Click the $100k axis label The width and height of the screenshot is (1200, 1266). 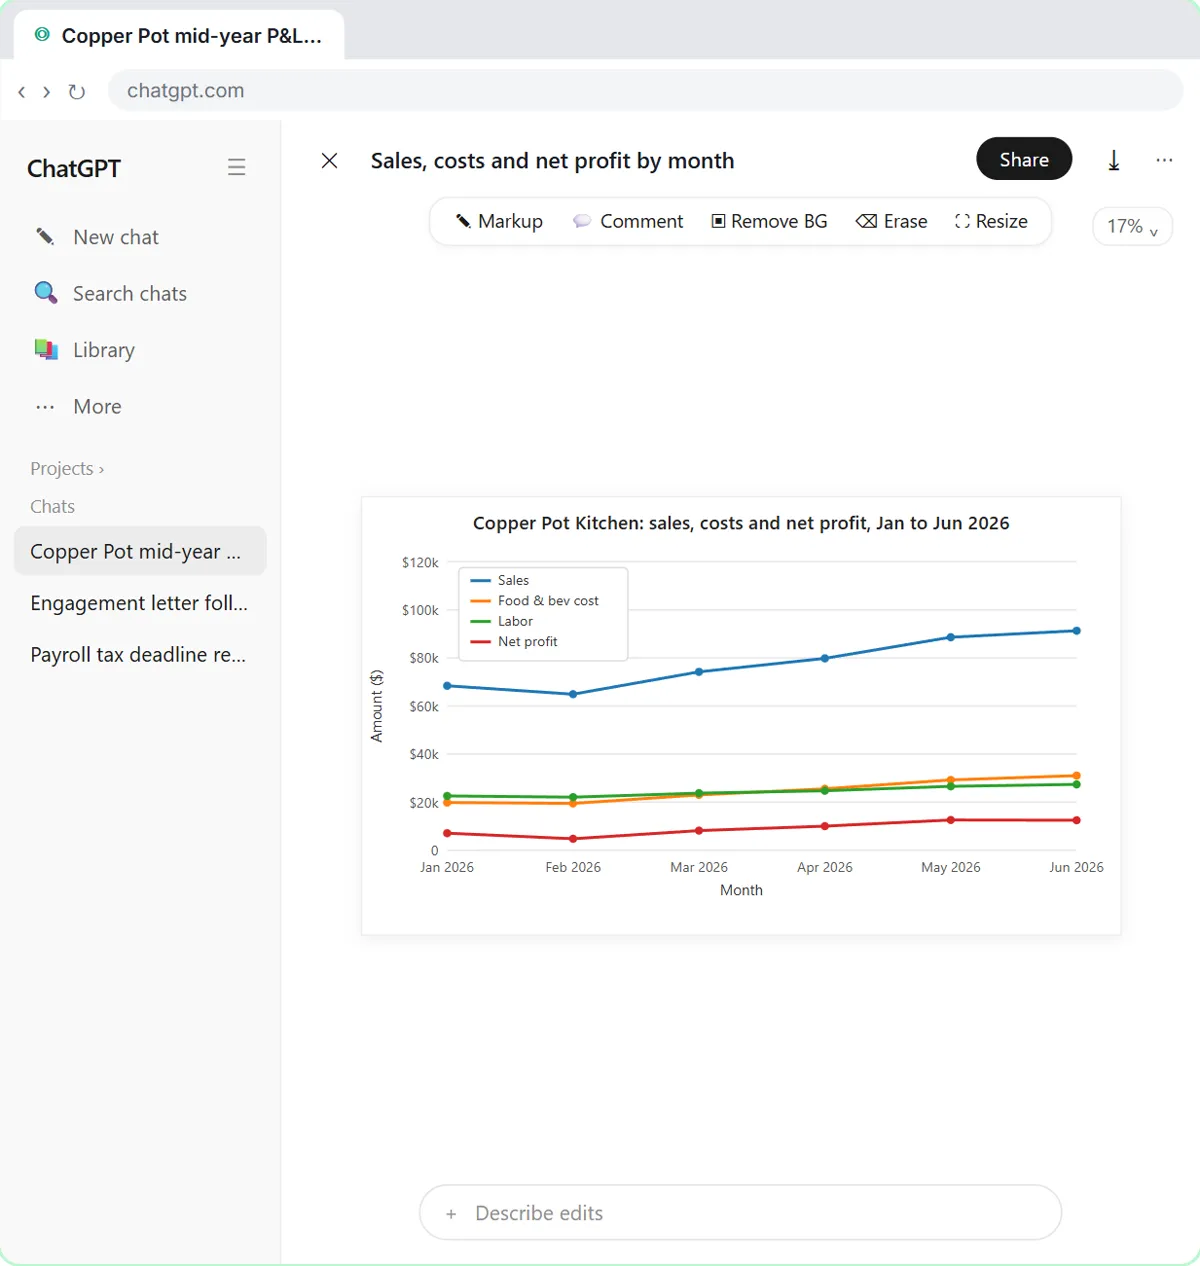coord(420,610)
